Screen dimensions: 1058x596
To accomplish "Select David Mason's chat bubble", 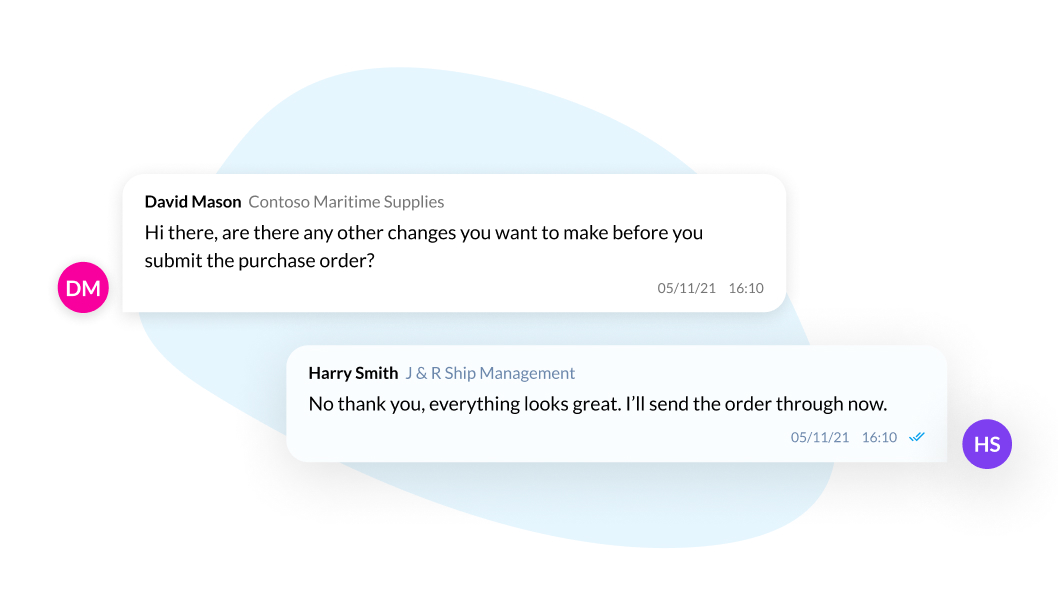I will 454,243.
